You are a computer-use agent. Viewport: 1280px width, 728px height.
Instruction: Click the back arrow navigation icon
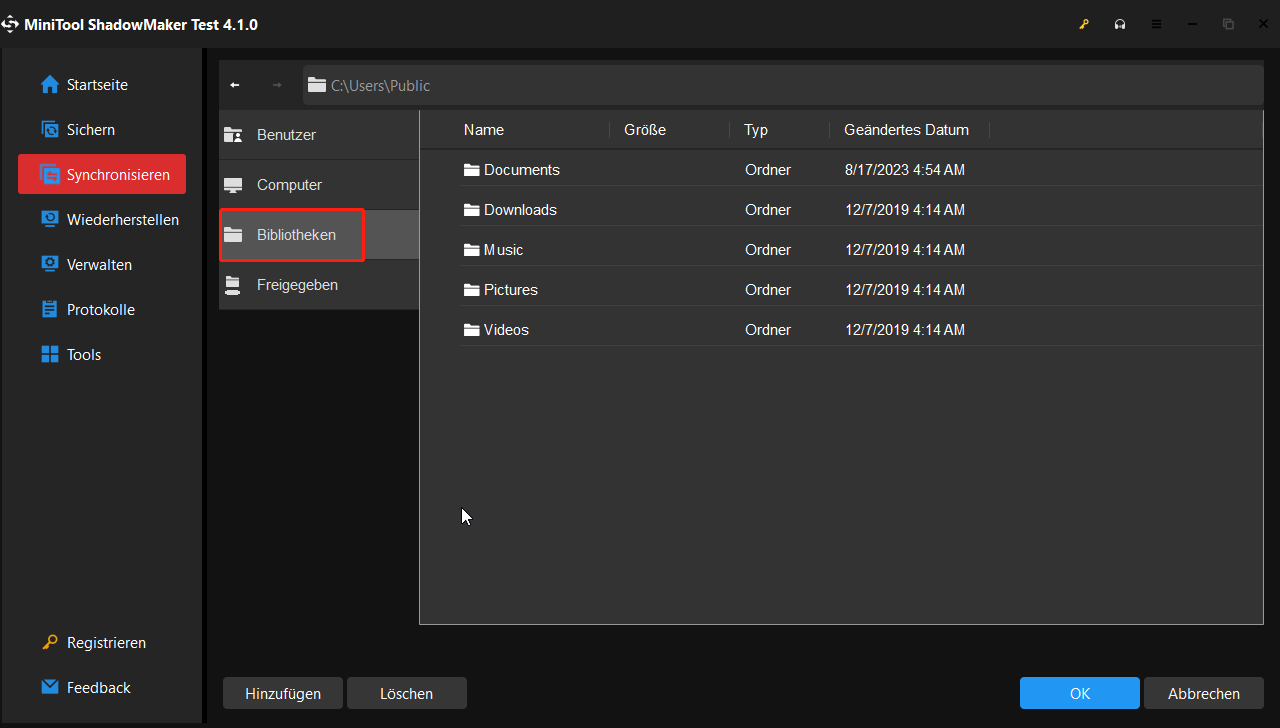click(x=235, y=85)
